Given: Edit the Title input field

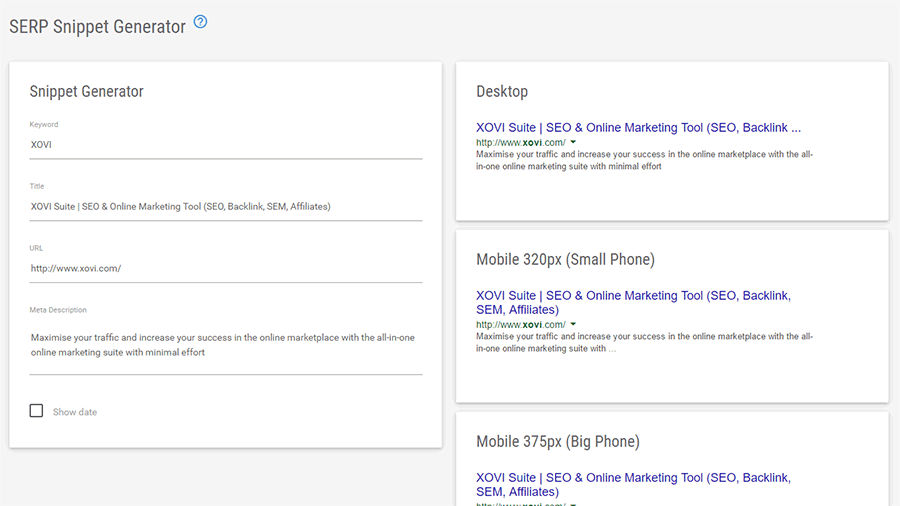Looking at the screenshot, I should [226, 207].
